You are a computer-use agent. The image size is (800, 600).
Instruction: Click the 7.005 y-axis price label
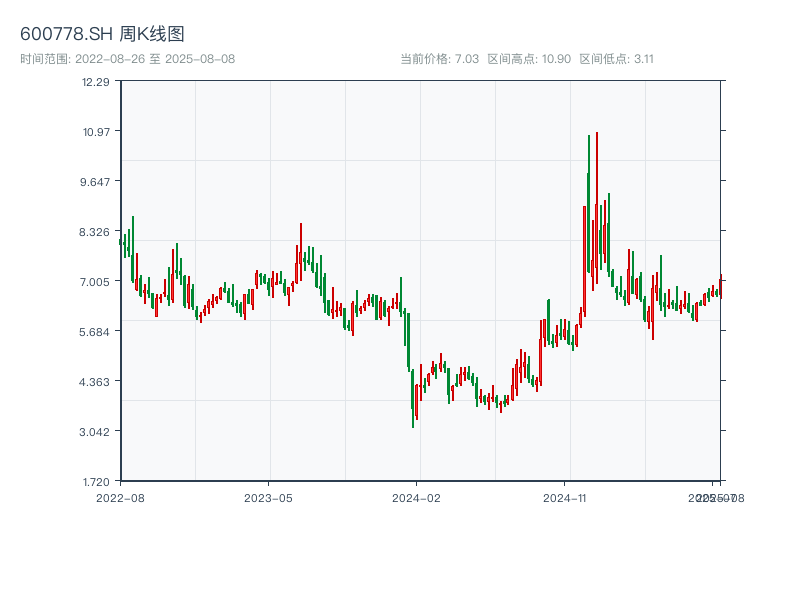point(96,282)
